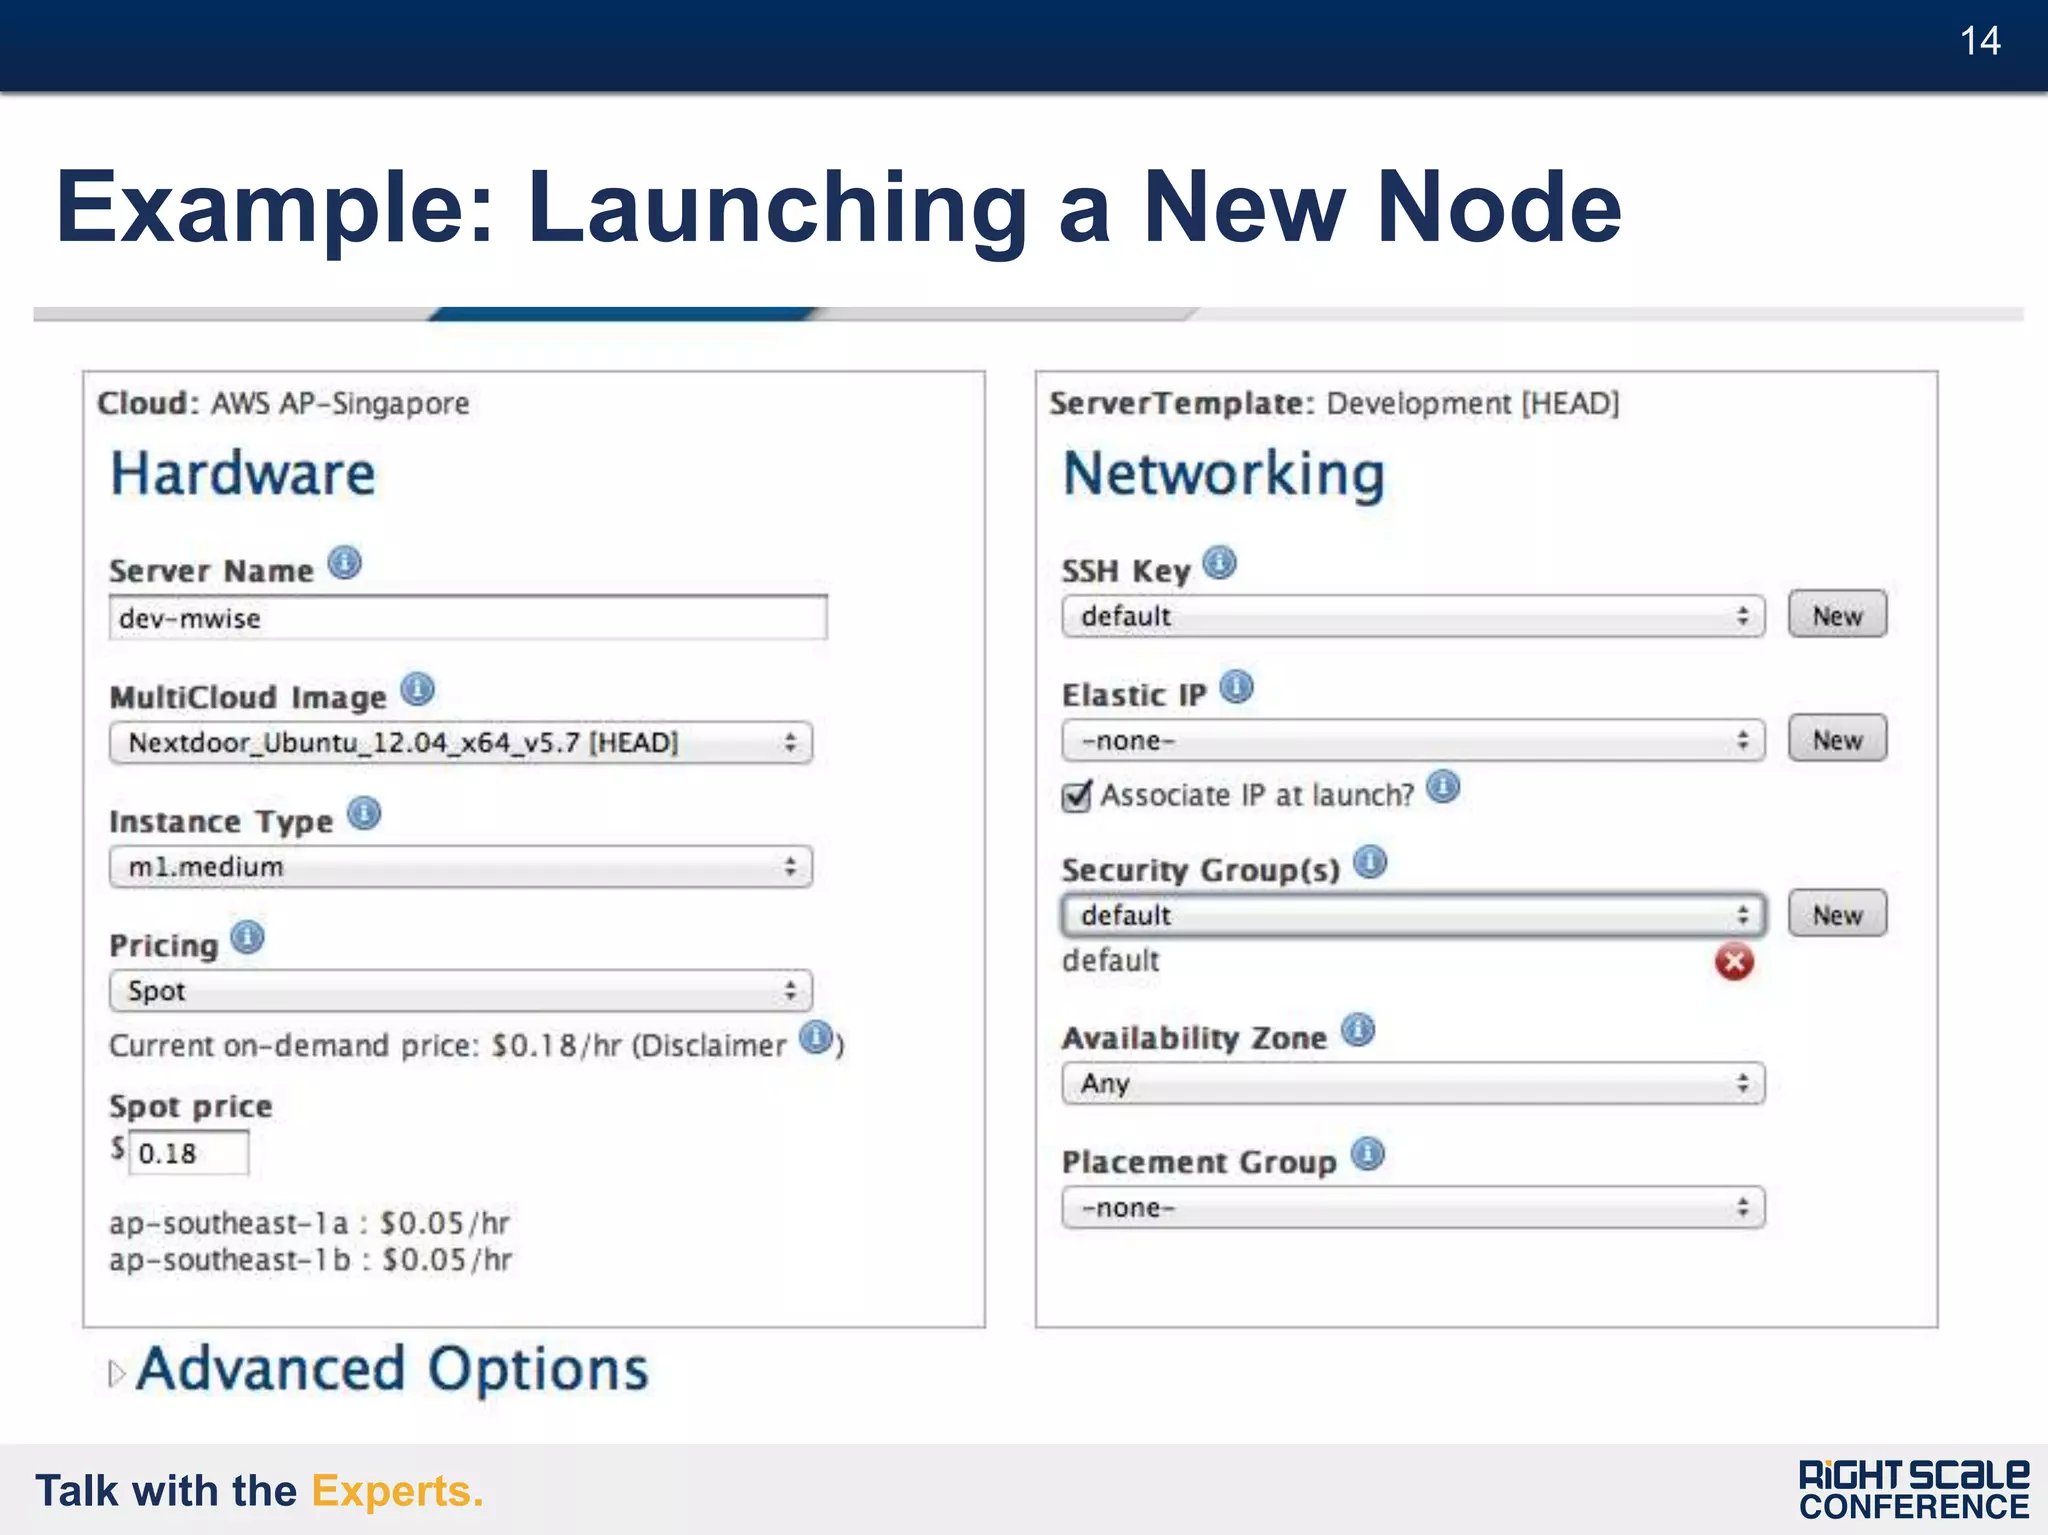Click the Advanced Options heading text
The width and height of the screenshot is (2048, 1535).
pyautogui.click(x=393, y=1368)
